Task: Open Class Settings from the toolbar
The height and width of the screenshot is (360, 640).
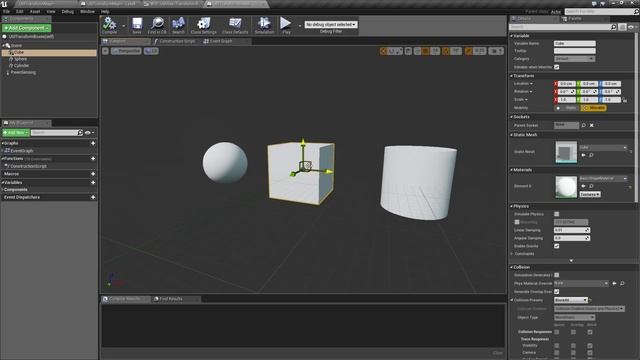Action: click(x=203, y=25)
